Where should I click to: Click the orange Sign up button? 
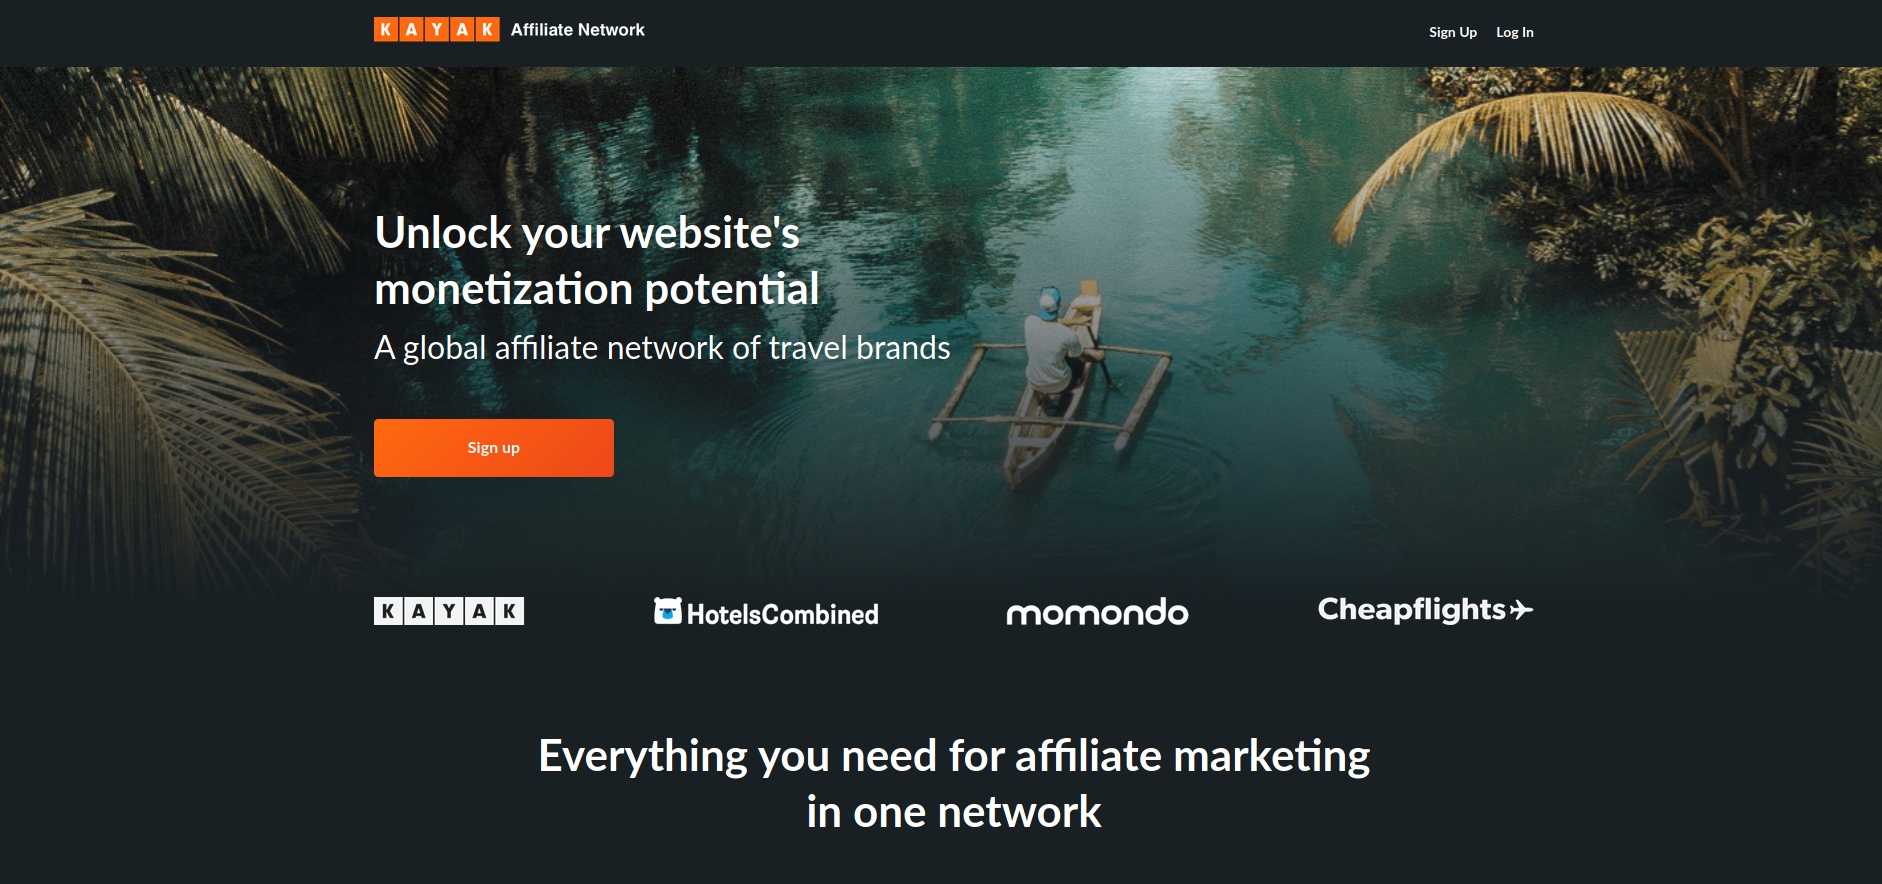(494, 448)
